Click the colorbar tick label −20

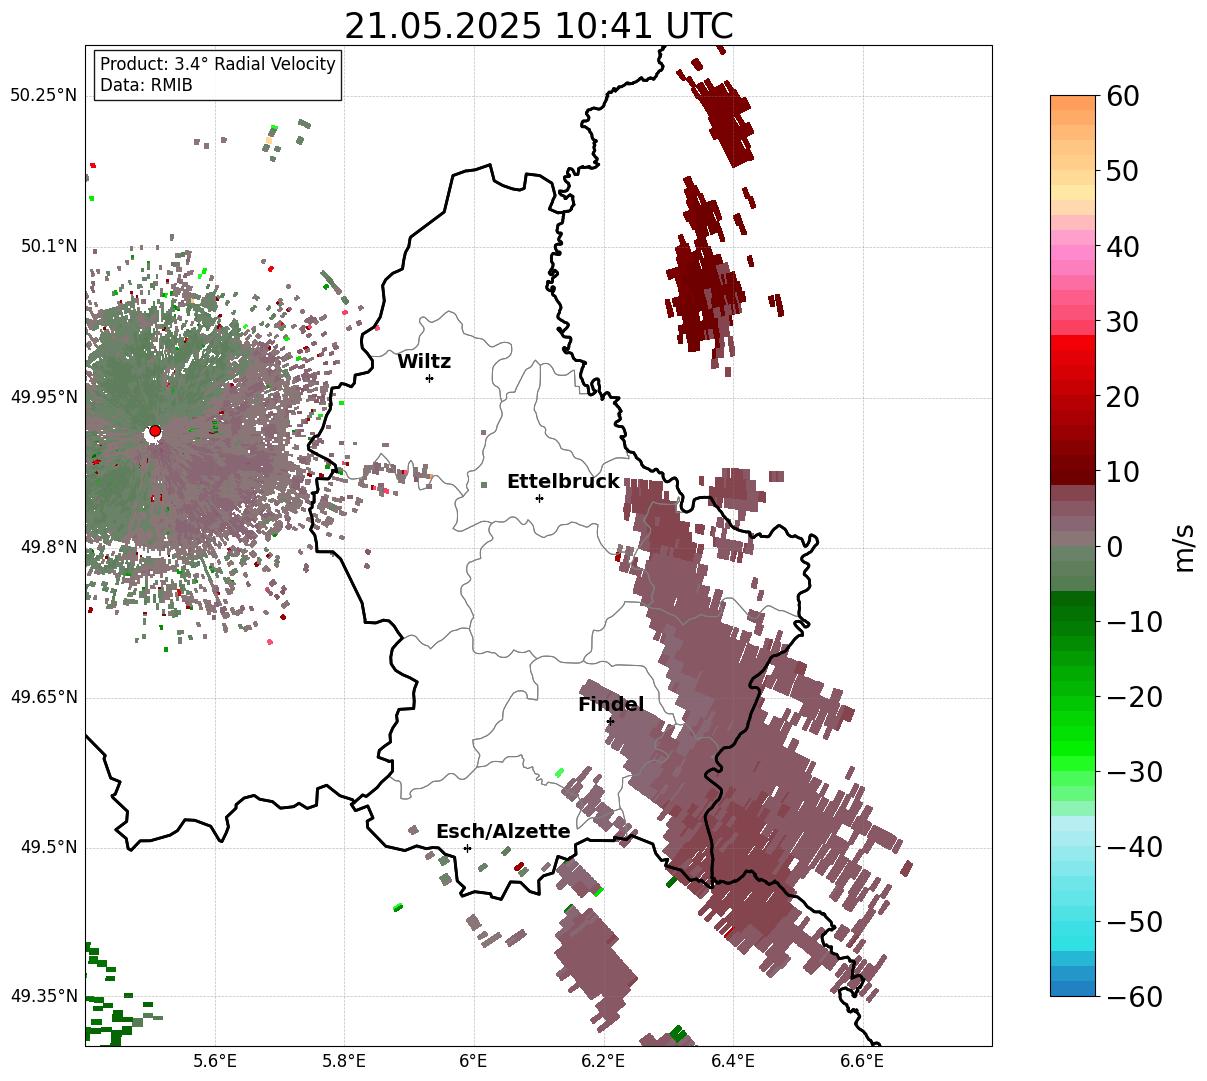(x=1134, y=697)
